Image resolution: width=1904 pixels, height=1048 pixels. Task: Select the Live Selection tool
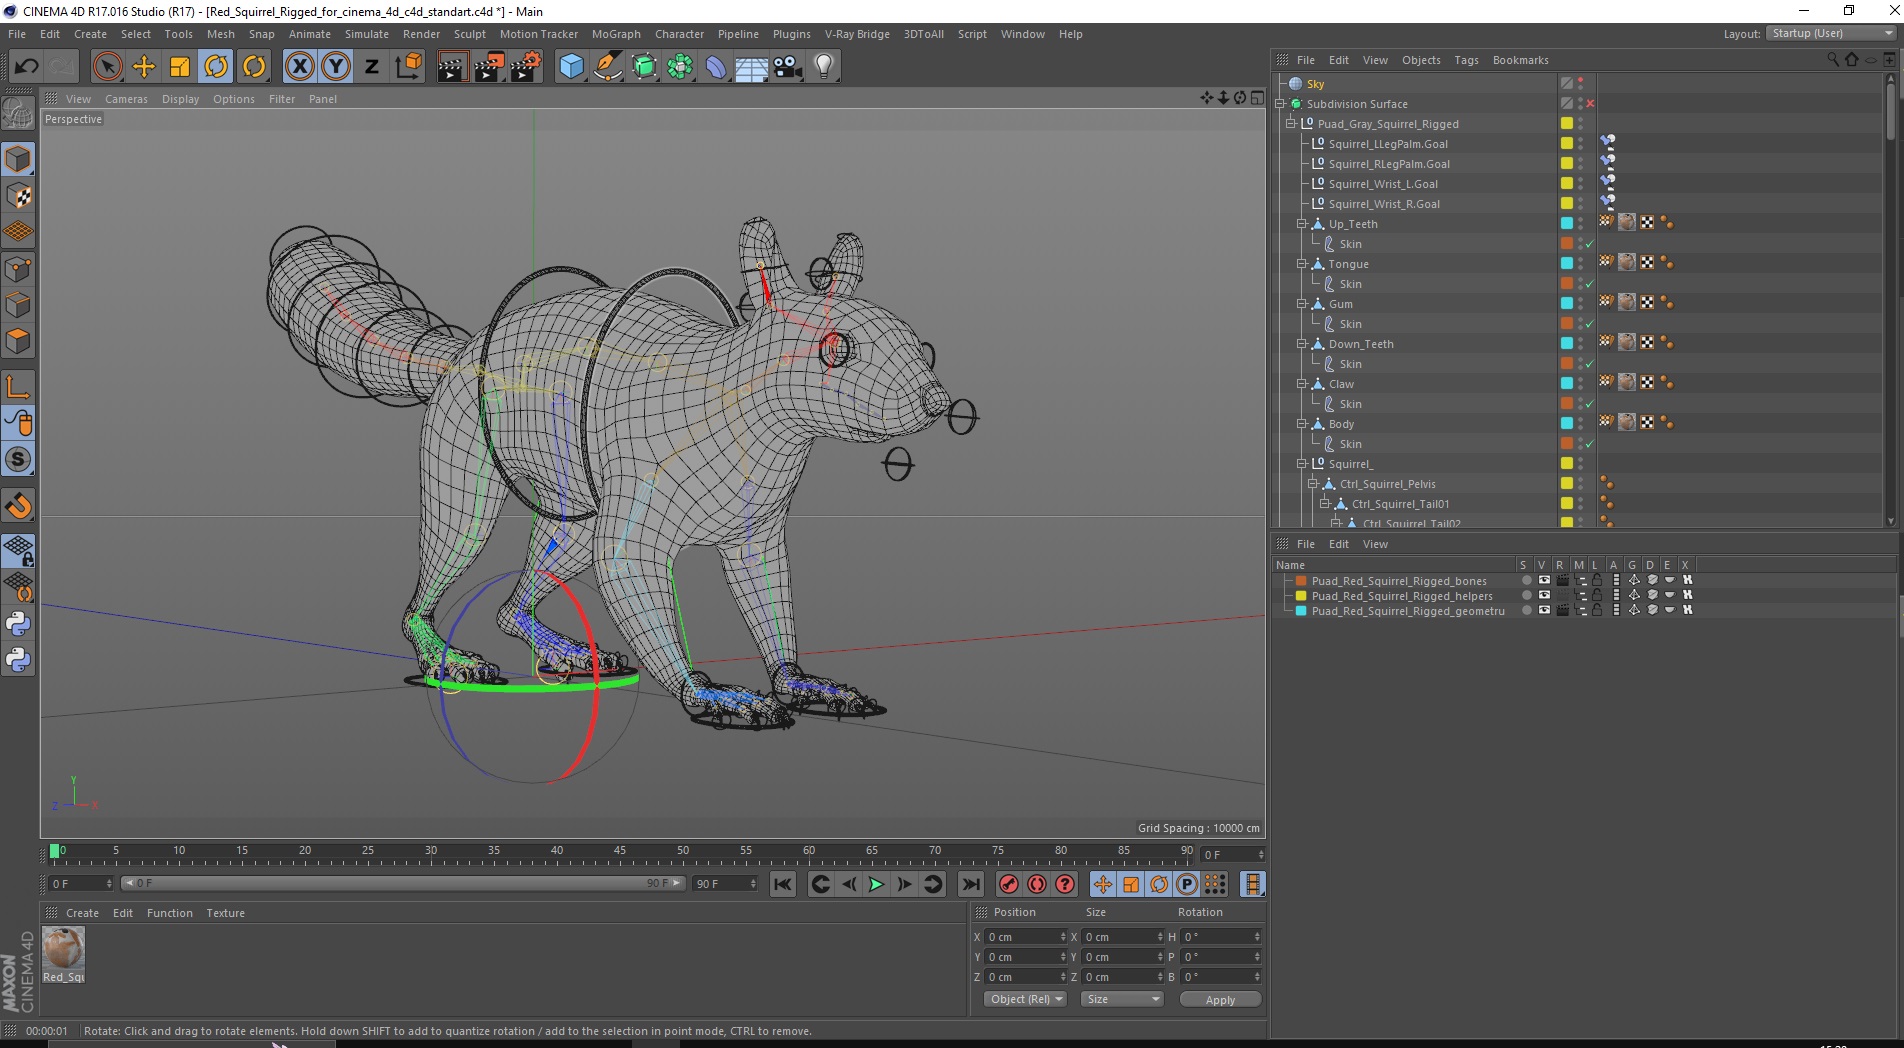click(x=107, y=67)
